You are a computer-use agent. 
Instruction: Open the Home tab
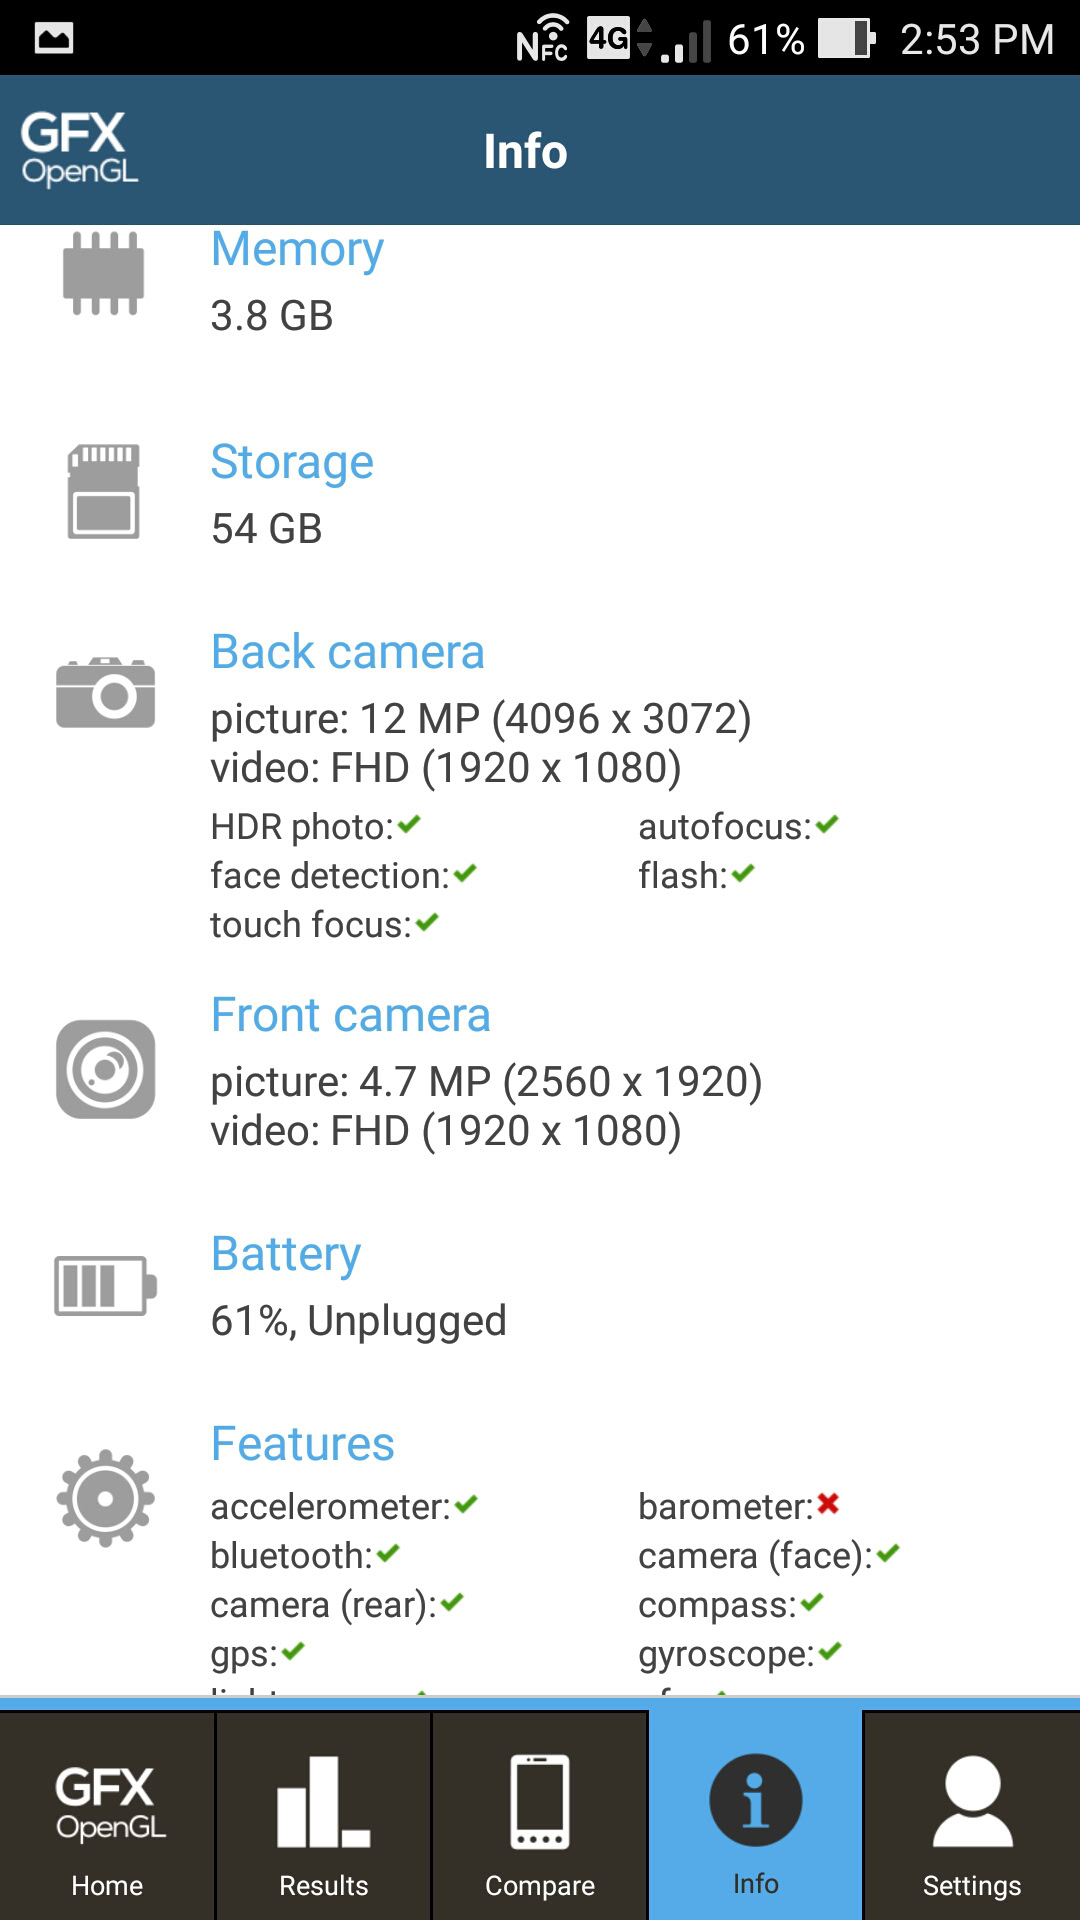point(107,1816)
